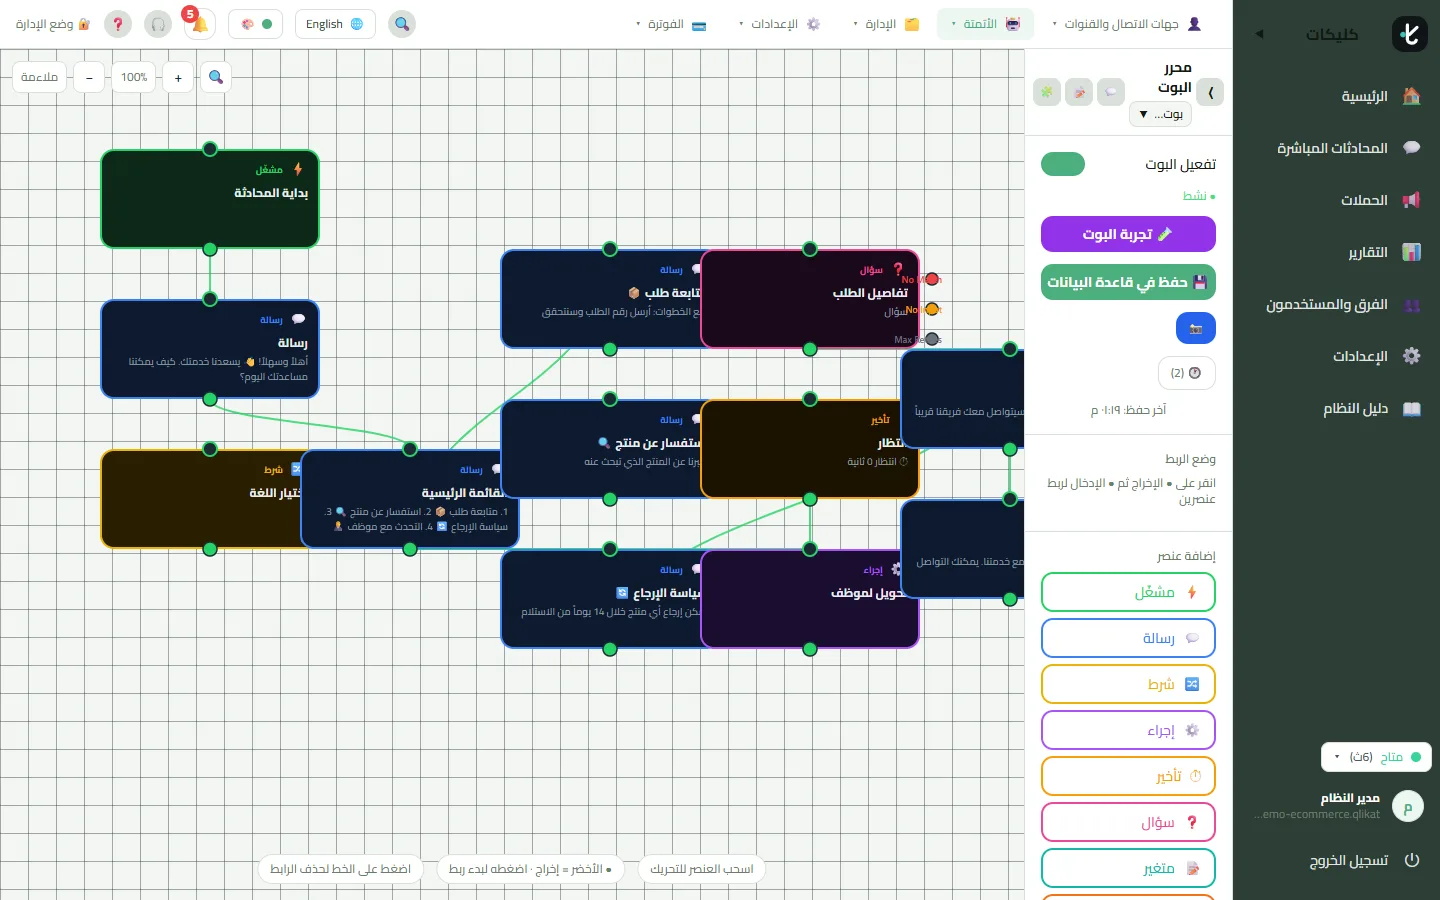The image size is (1440, 900).
Task: Toggle وضع الإدارة admin mode
Action: point(54,24)
